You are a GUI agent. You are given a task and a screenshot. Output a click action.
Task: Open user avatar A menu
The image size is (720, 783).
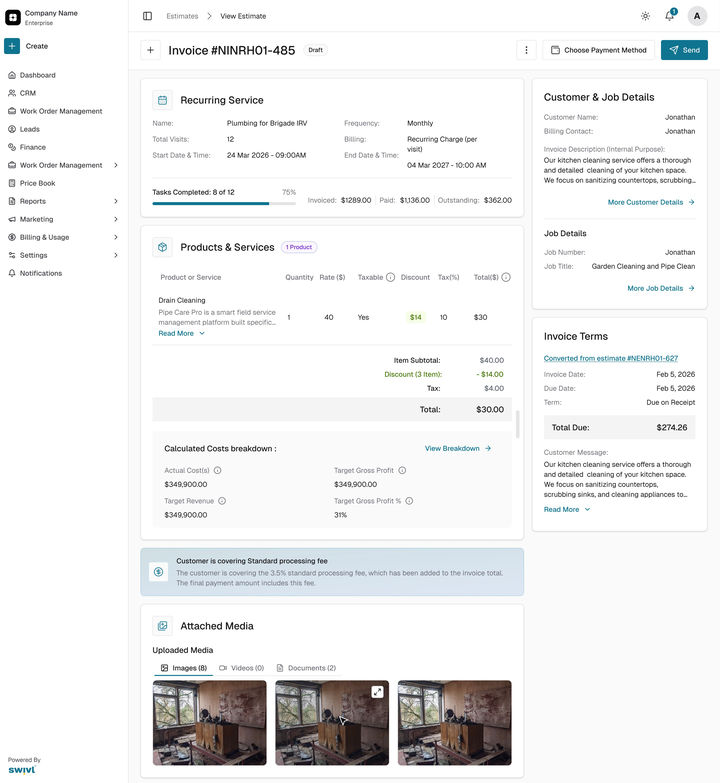[x=697, y=16]
